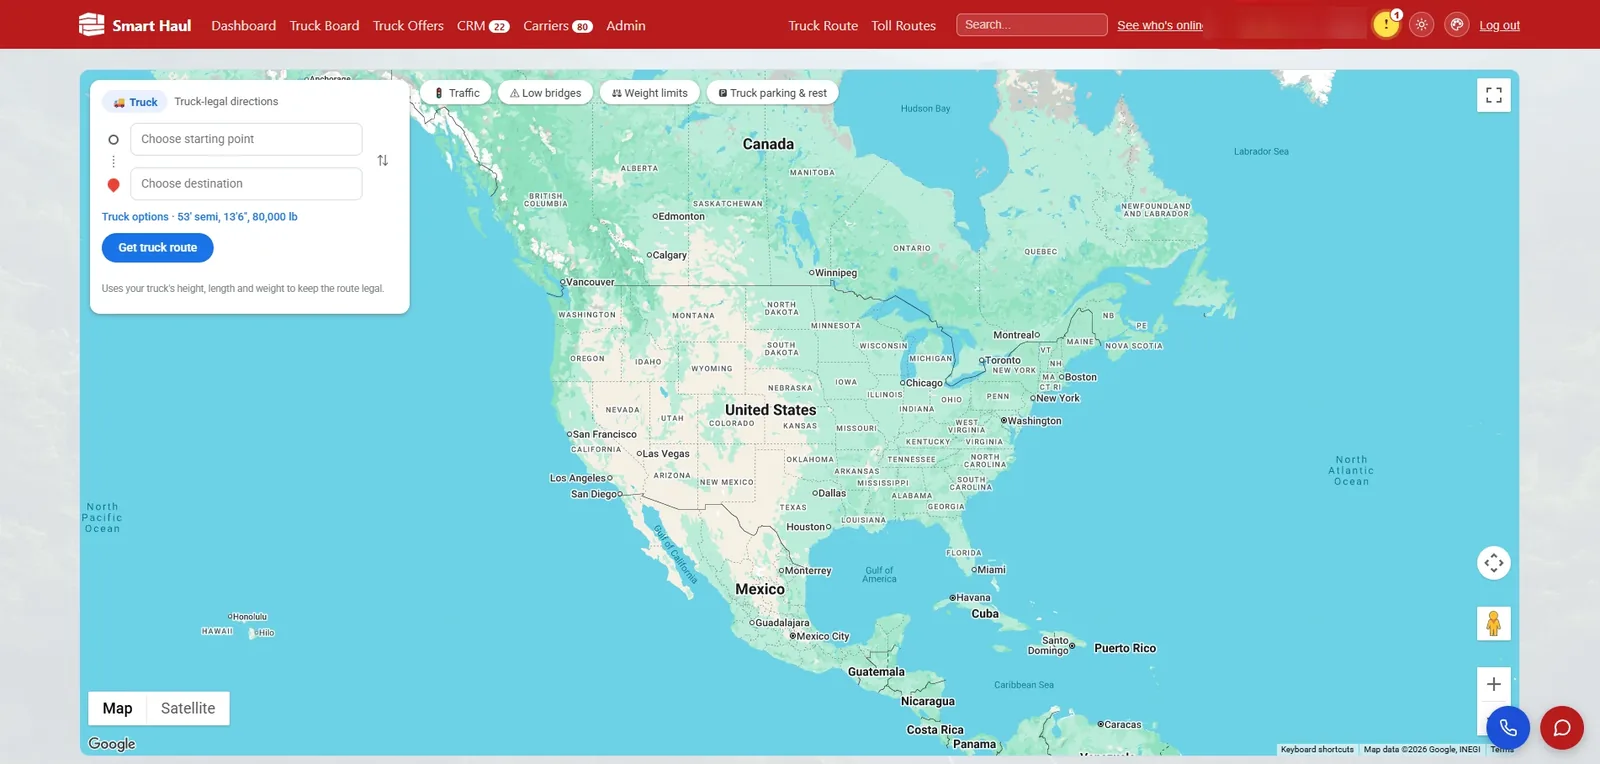Open the map camera pan control
This screenshot has width=1600, height=764.
(x=1494, y=563)
